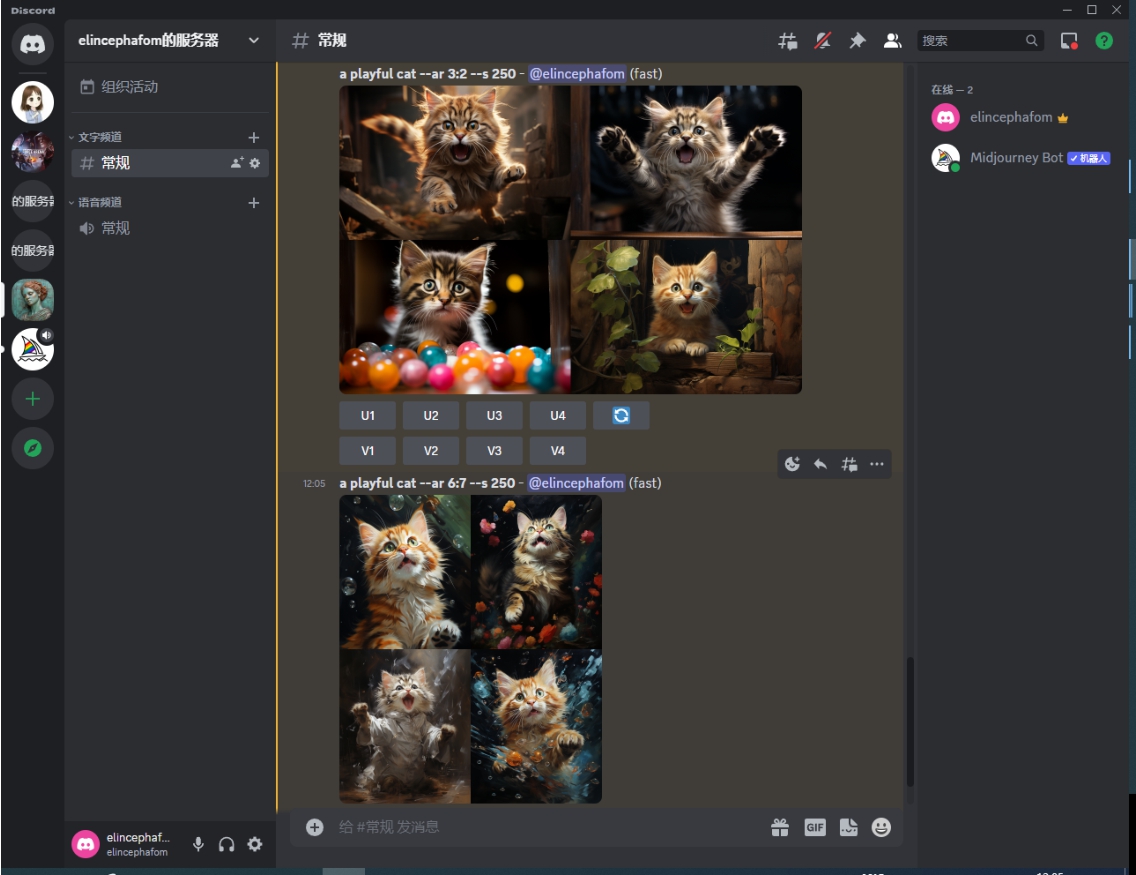Open the Inbox icon in header

pyautogui.click(x=1069, y=41)
